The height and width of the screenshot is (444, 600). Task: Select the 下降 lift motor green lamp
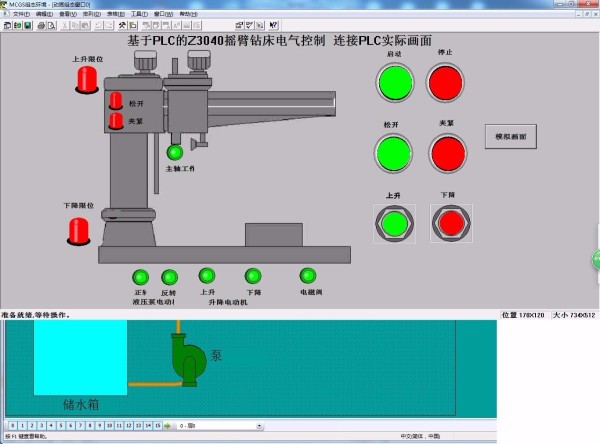point(253,276)
